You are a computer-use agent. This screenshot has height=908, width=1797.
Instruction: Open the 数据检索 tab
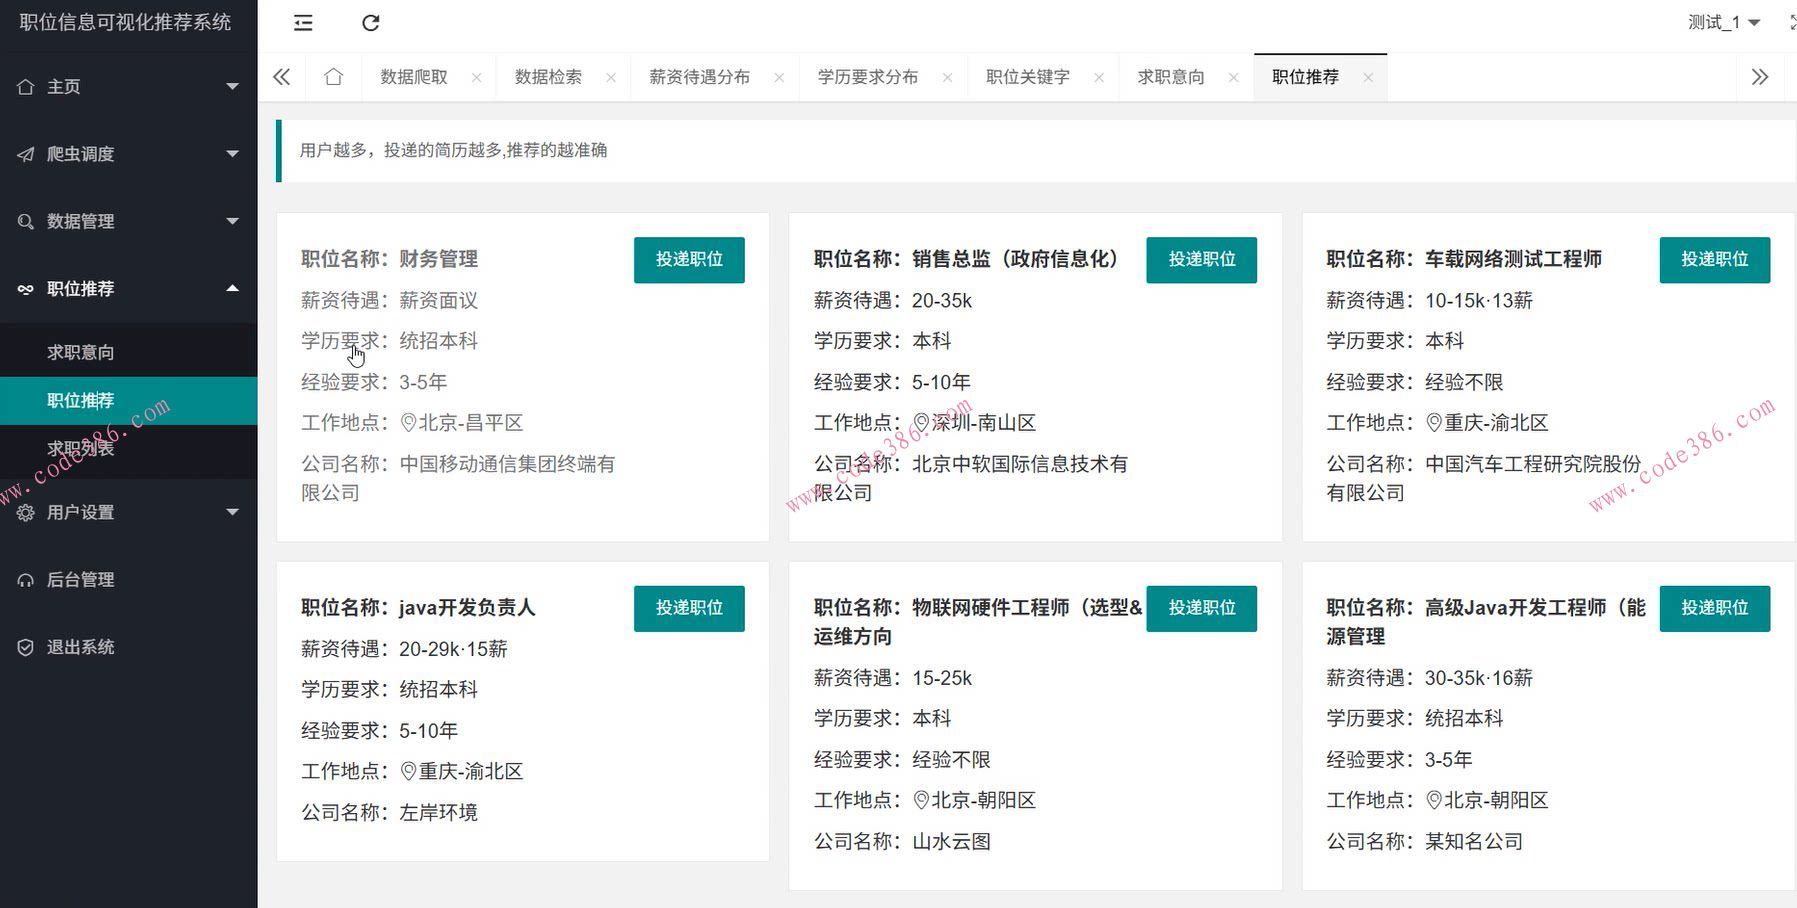tap(549, 76)
